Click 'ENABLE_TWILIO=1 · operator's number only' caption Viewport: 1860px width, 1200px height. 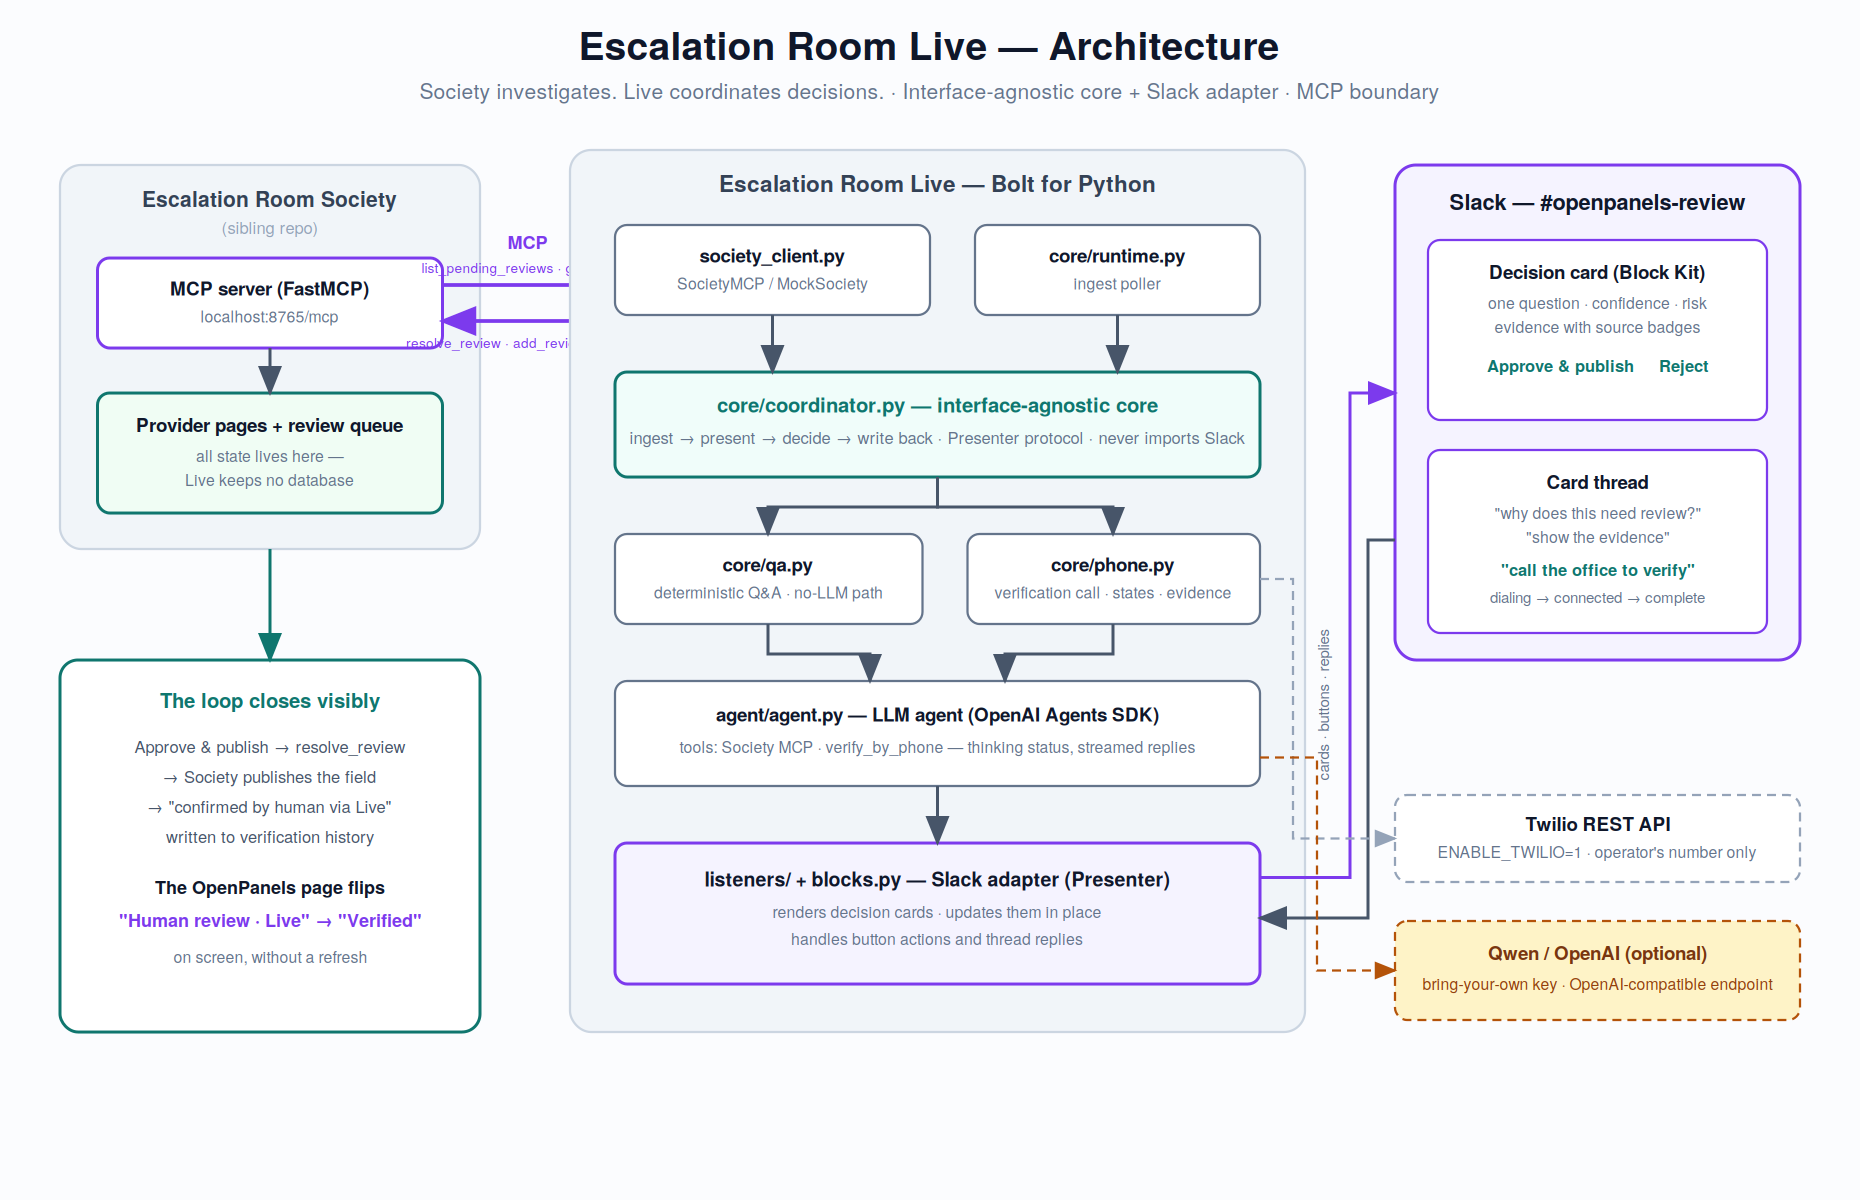point(1597,852)
